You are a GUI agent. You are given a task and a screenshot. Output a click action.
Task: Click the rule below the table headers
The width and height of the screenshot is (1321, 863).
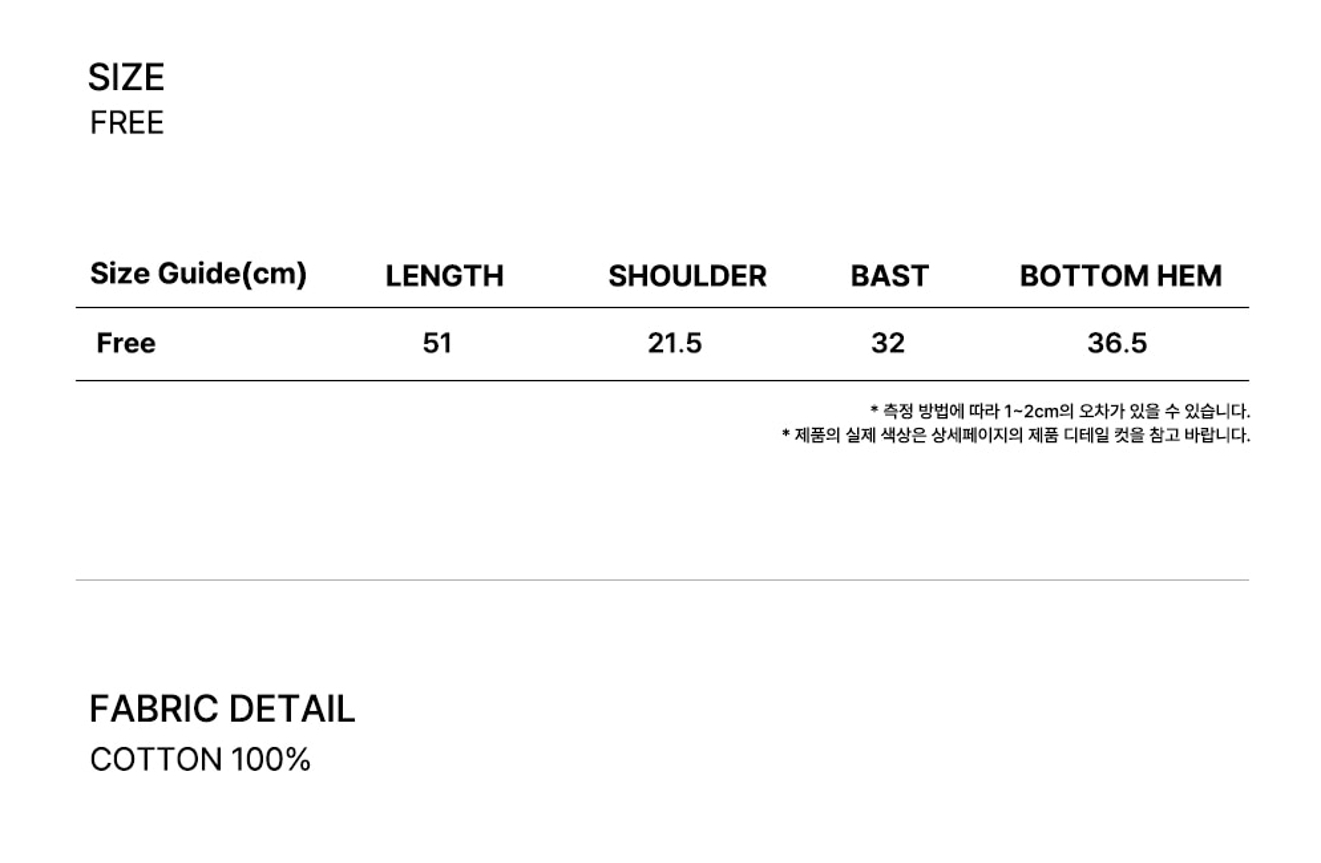[x=662, y=308]
